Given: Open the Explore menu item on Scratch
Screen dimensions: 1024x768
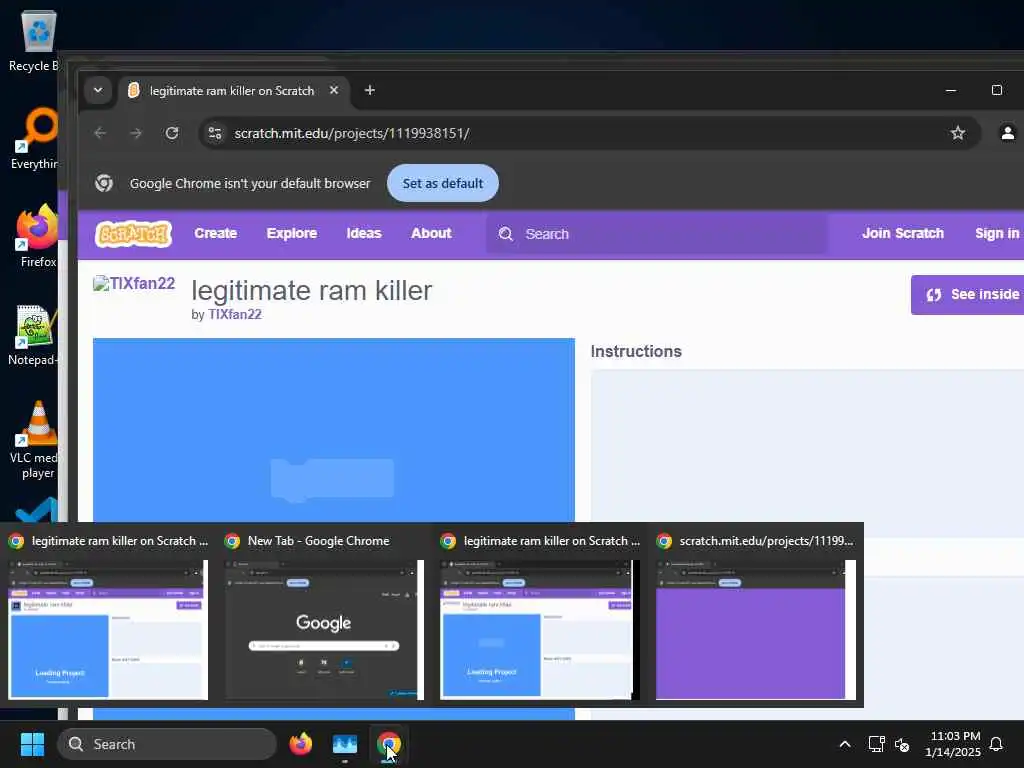Looking at the screenshot, I should pyautogui.click(x=292, y=234).
